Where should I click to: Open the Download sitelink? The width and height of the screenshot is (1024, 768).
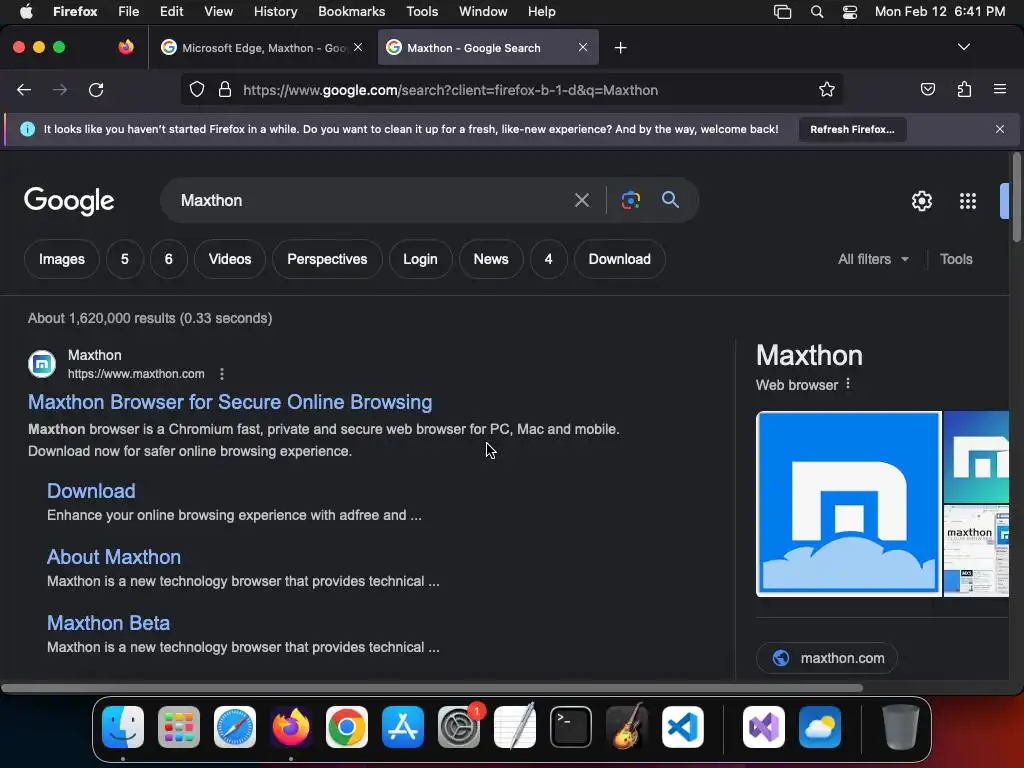click(x=91, y=490)
